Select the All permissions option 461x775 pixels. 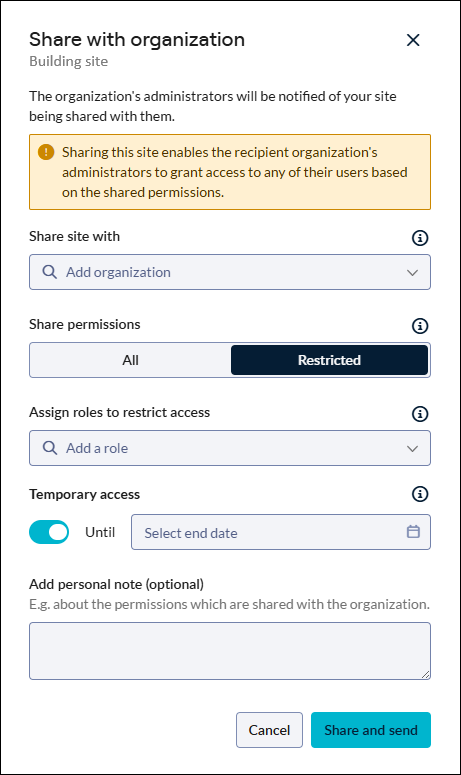tap(130, 360)
